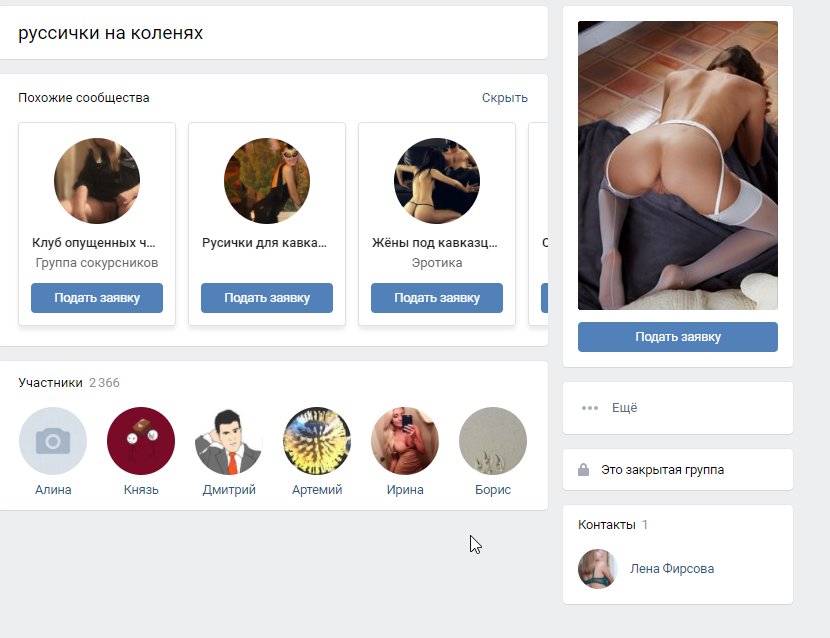Screen dimensions: 830x638
Task: Open Князь's avatar in members list
Action: [141, 441]
